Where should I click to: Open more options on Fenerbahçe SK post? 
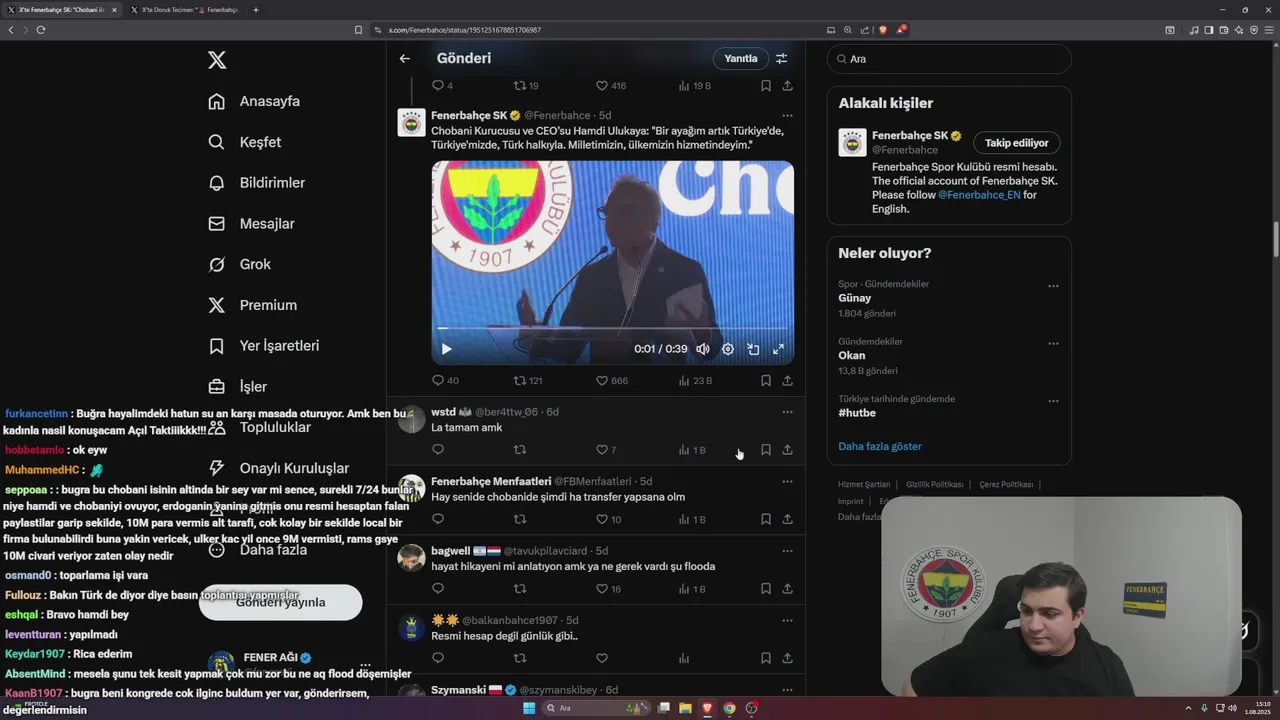click(x=787, y=116)
